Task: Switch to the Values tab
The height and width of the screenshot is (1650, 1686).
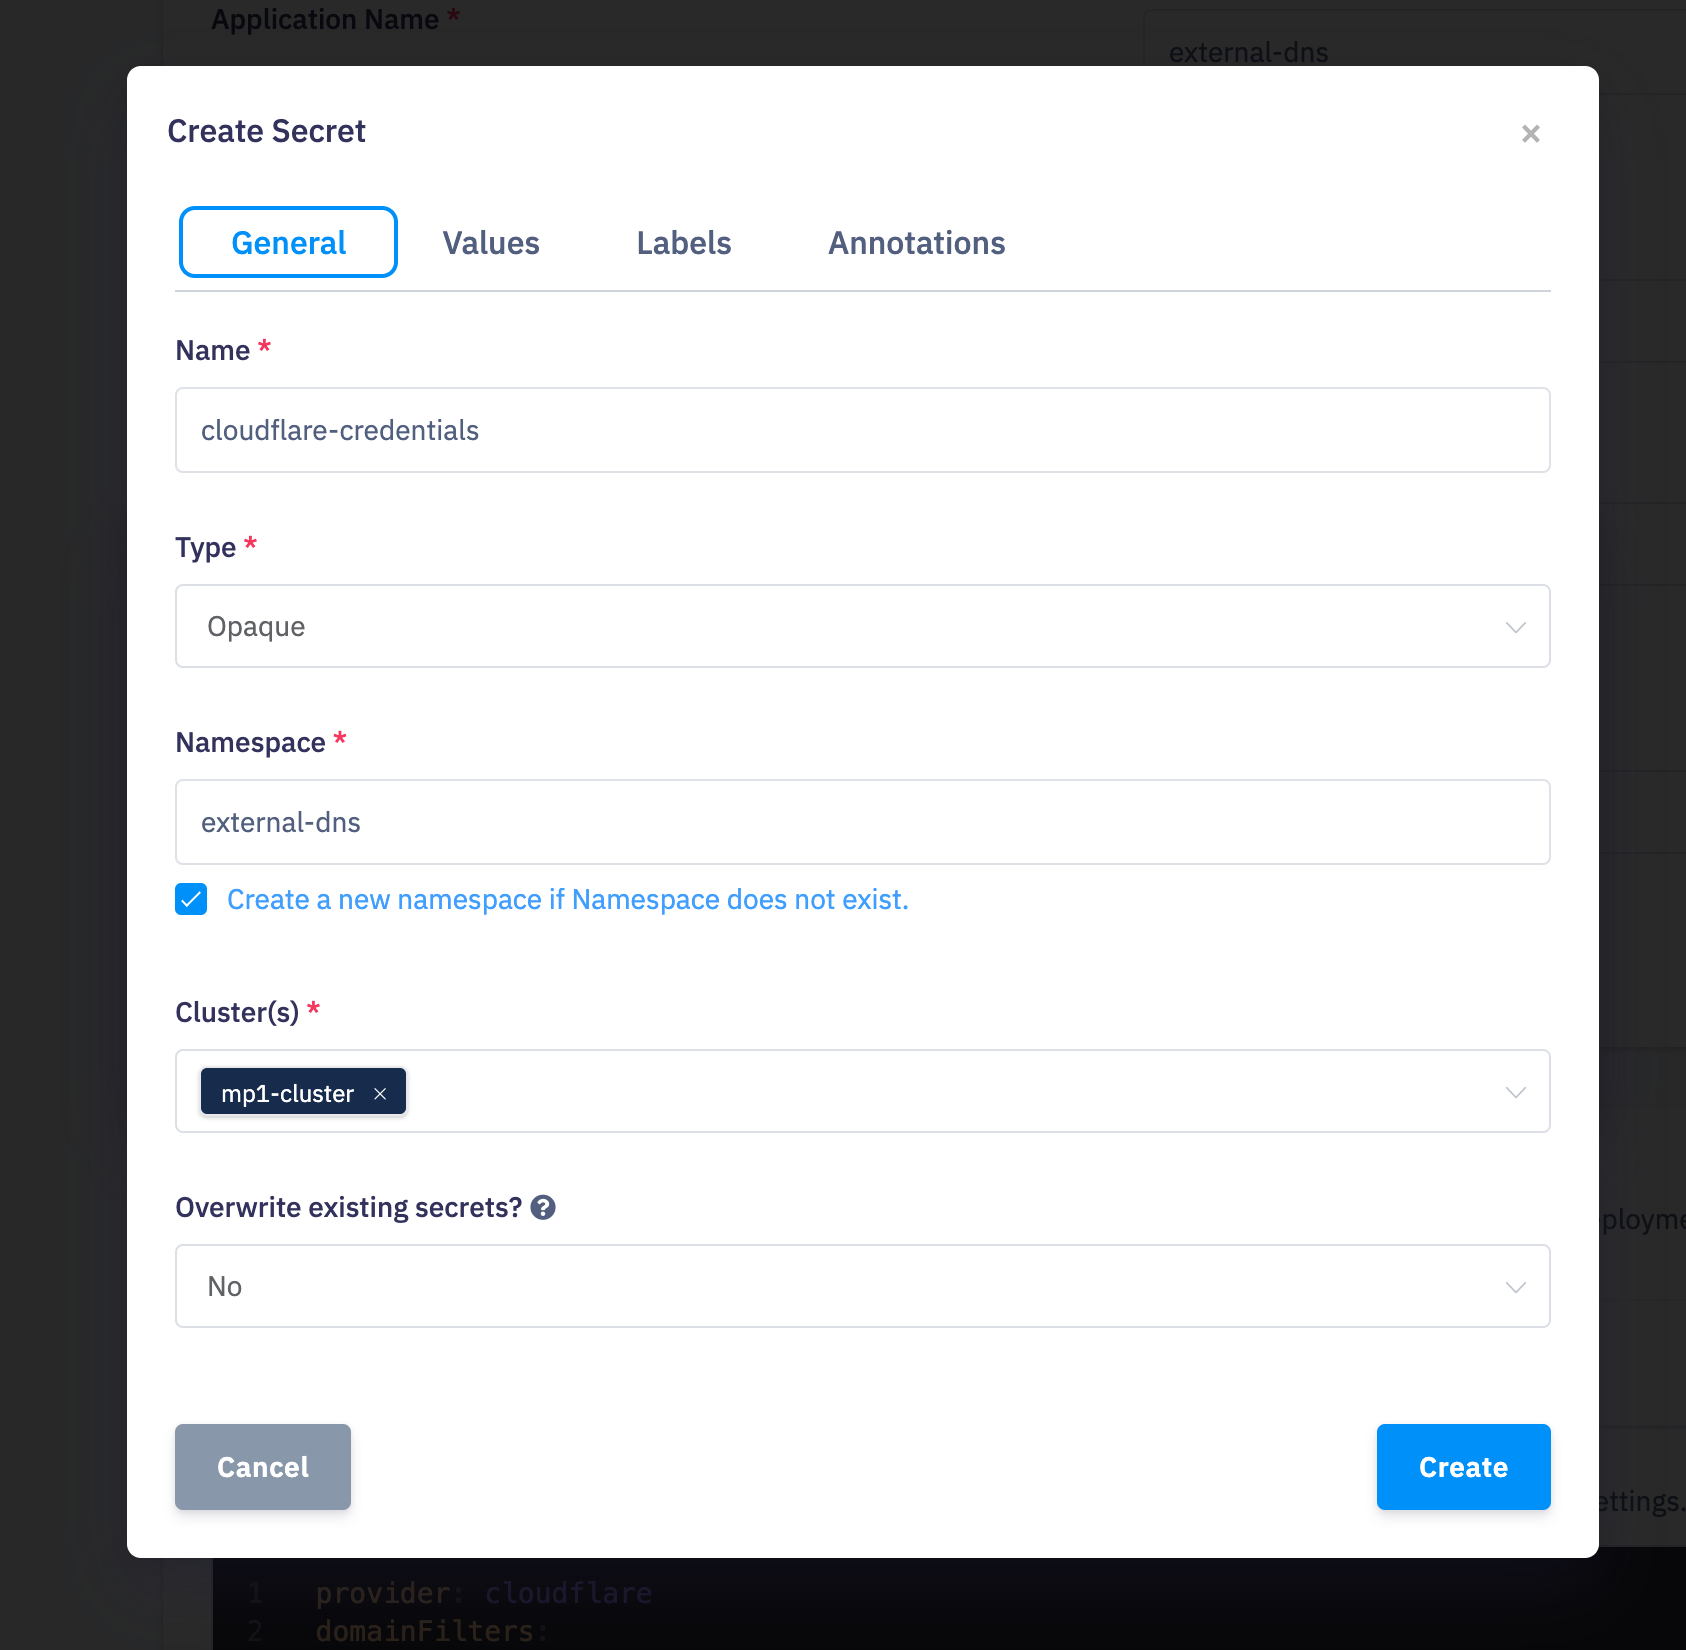Action: pos(491,243)
